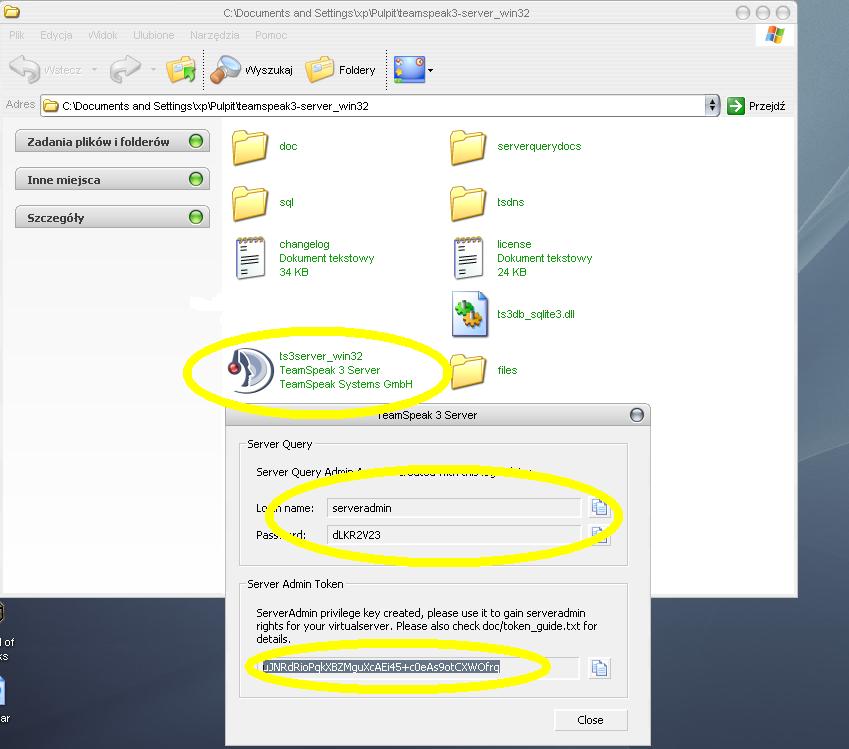Image resolution: width=849 pixels, height=749 pixels.
Task: Select the license file name text
Action: coord(514,244)
